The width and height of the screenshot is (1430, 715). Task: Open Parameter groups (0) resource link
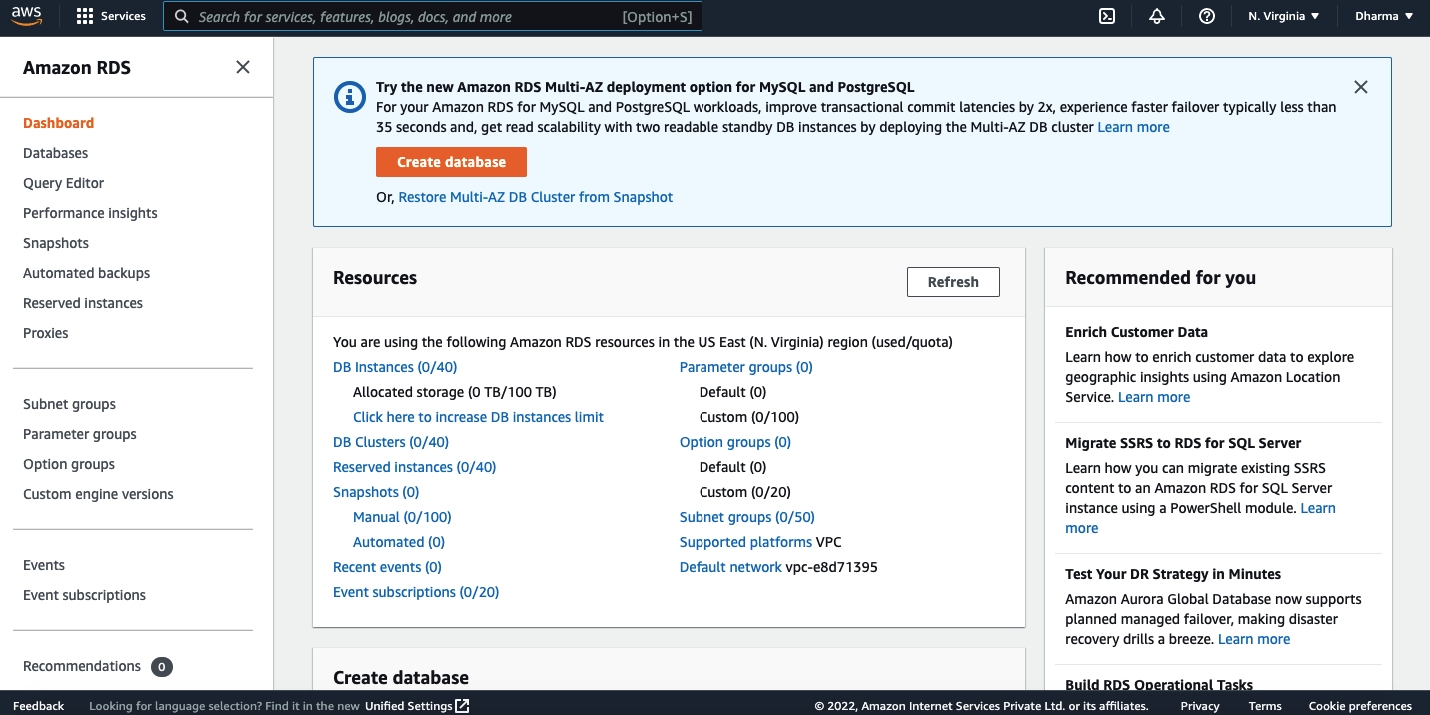pyautogui.click(x=746, y=367)
